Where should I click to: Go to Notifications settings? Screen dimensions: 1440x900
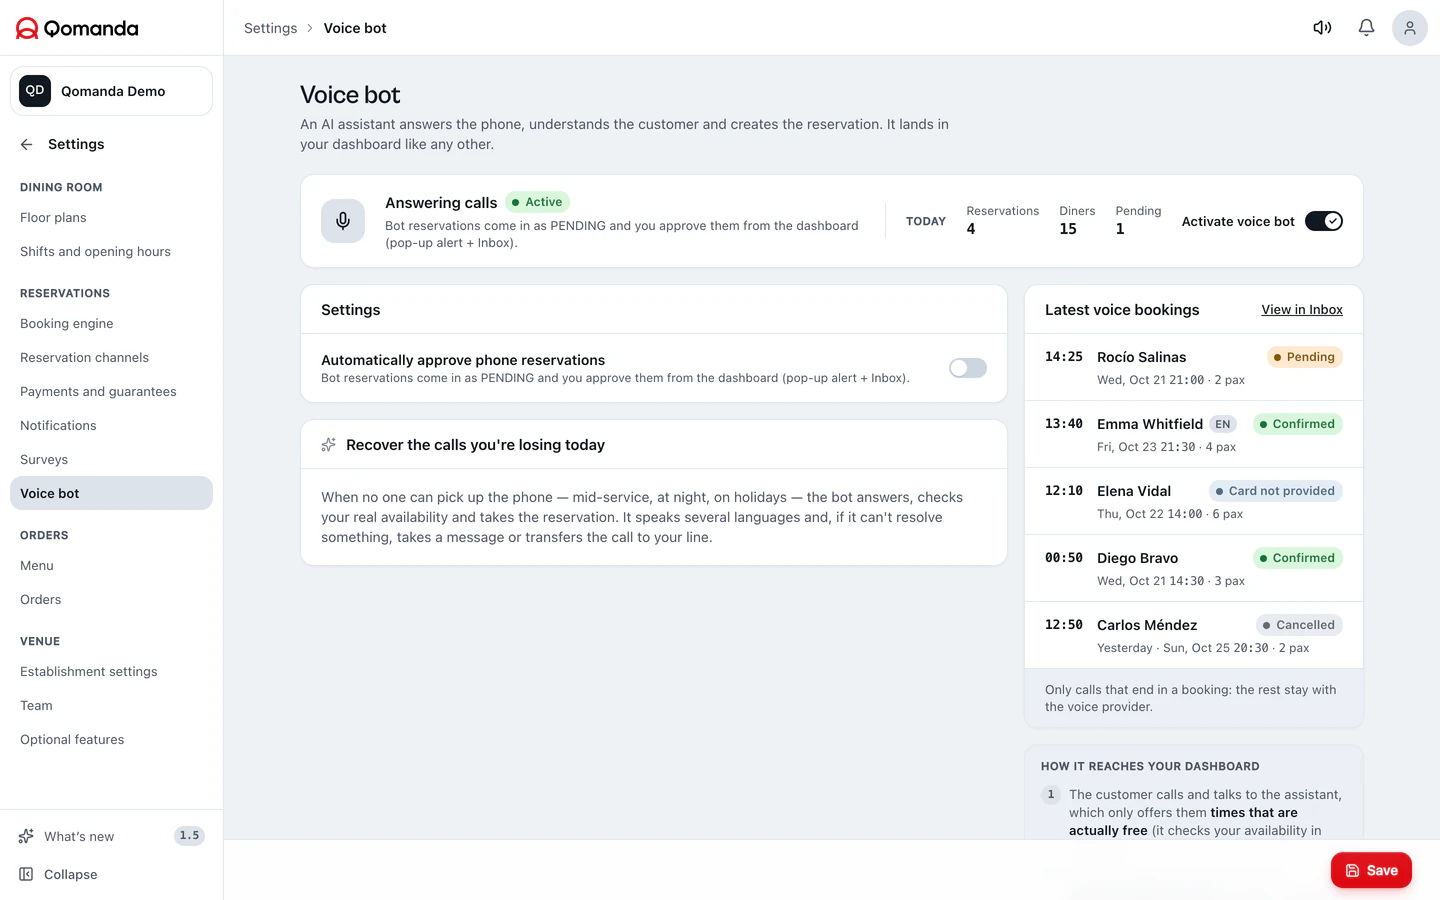[111, 426]
